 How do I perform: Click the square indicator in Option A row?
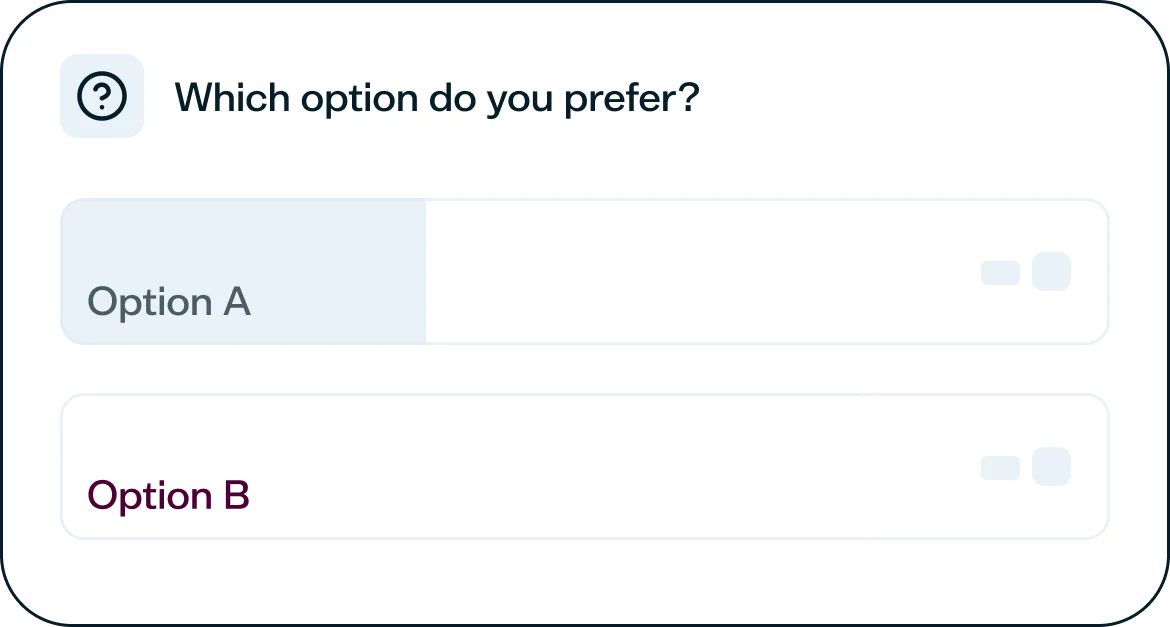(x=1051, y=272)
